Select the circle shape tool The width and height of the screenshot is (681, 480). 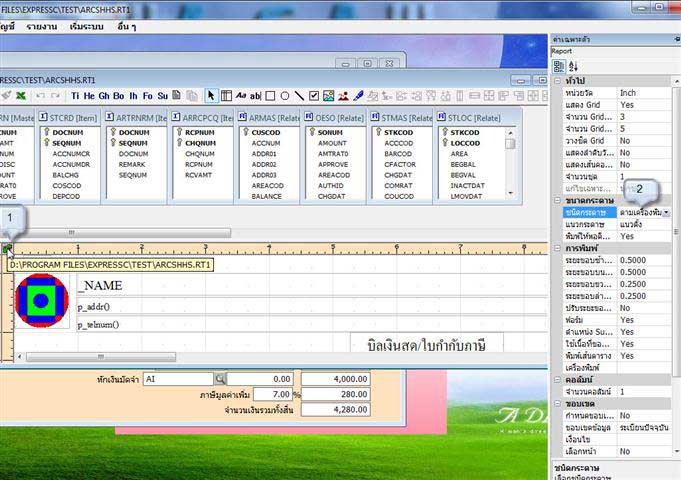click(285, 96)
